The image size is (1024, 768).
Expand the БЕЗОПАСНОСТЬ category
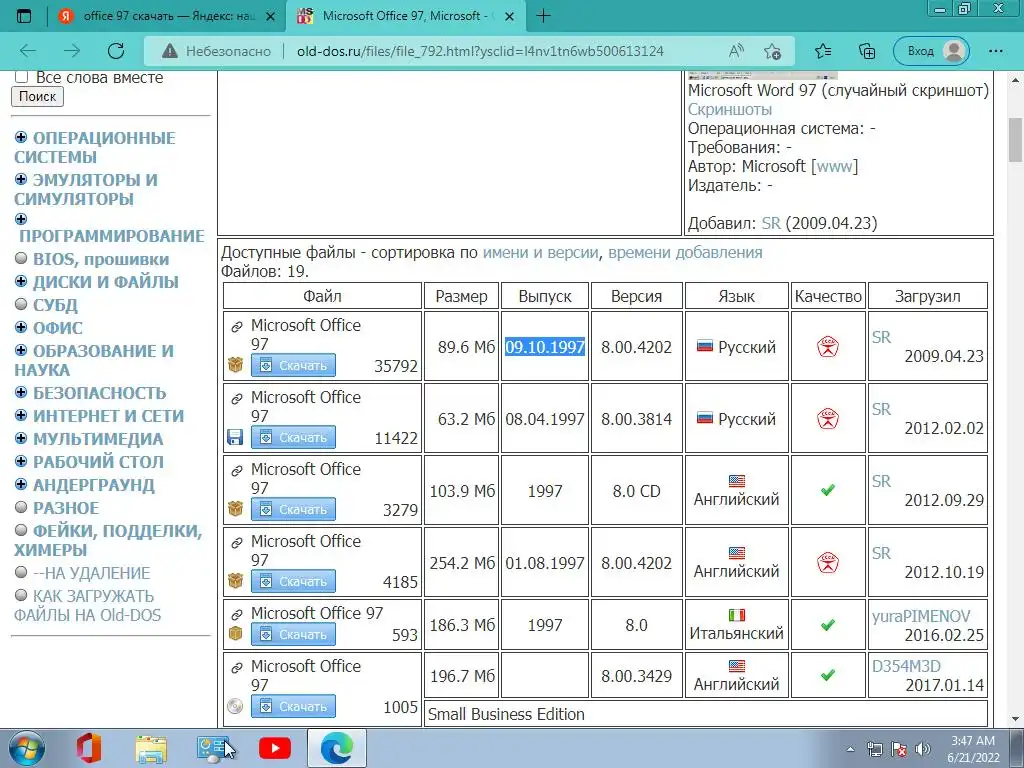click(x=21, y=392)
